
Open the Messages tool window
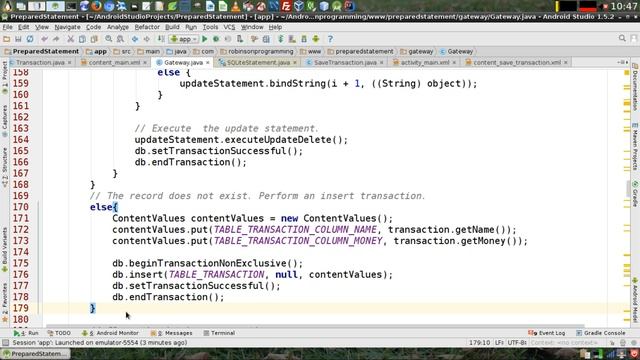(x=171, y=333)
